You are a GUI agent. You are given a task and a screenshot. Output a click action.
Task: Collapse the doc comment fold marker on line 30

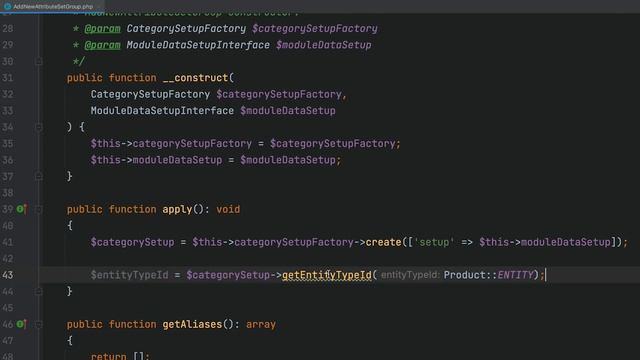(38, 62)
